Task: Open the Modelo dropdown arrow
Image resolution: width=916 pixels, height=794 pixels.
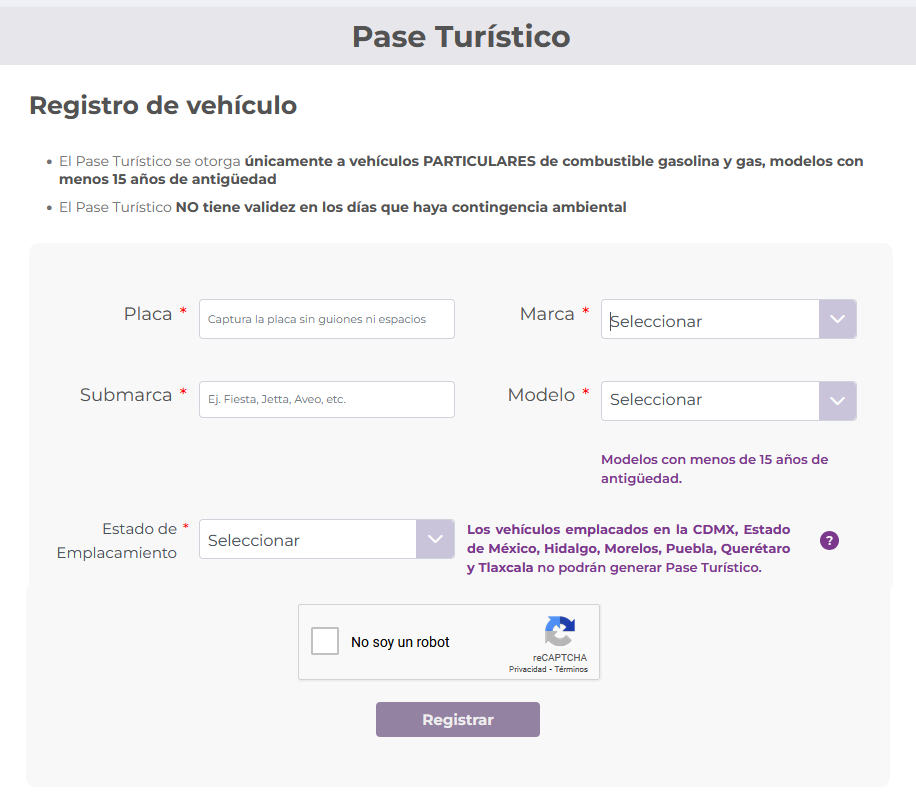Action: (837, 401)
